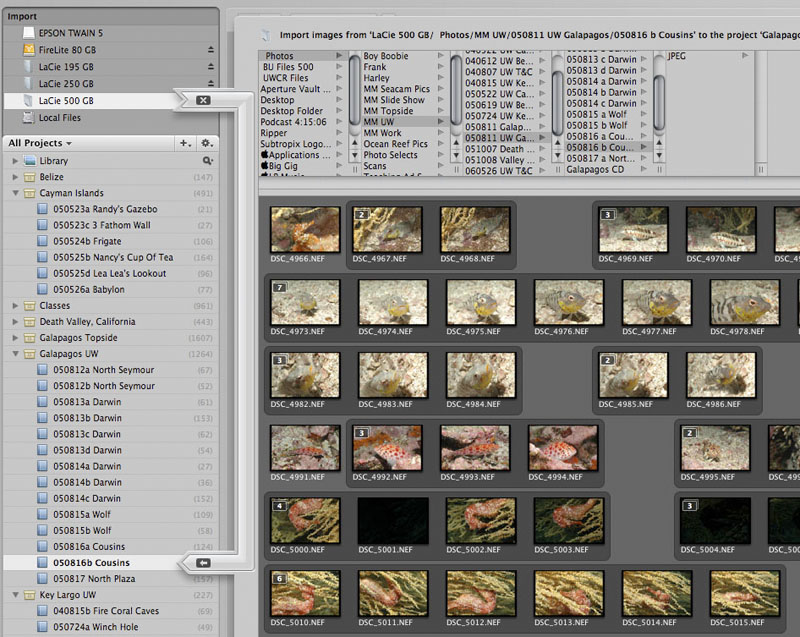
Task: Expand the Belize project folder
Action: click(x=15, y=177)
